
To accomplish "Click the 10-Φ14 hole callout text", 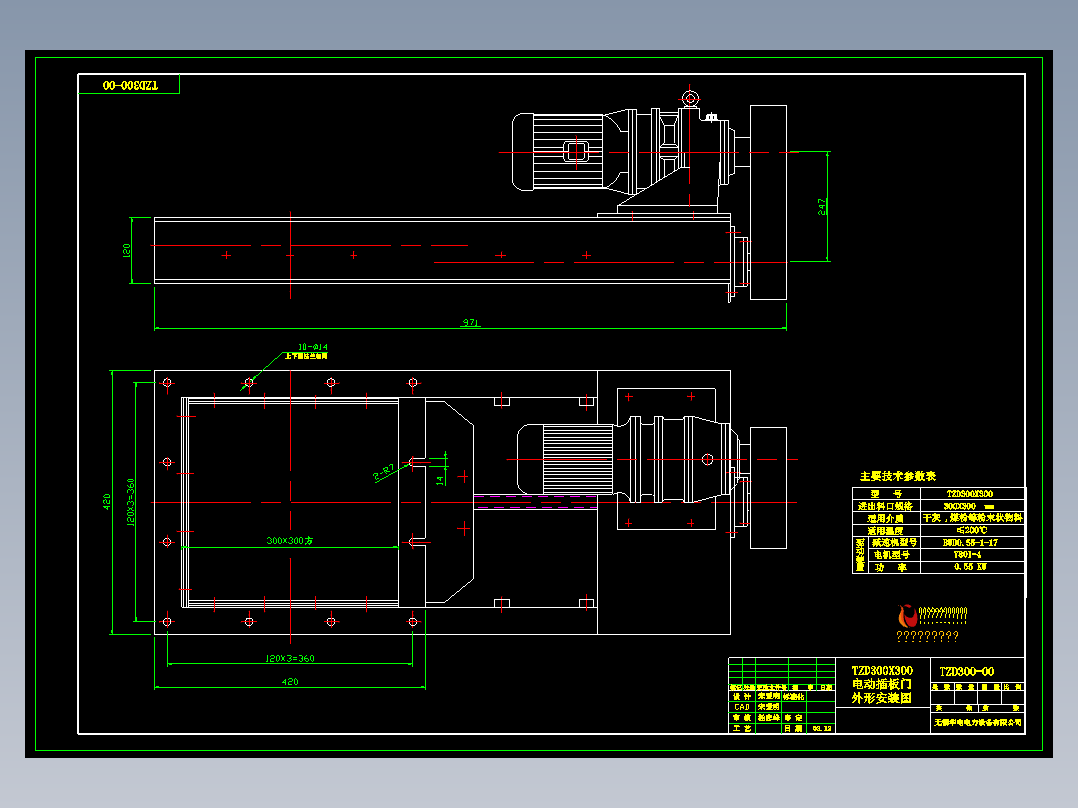I will [313, 347].
